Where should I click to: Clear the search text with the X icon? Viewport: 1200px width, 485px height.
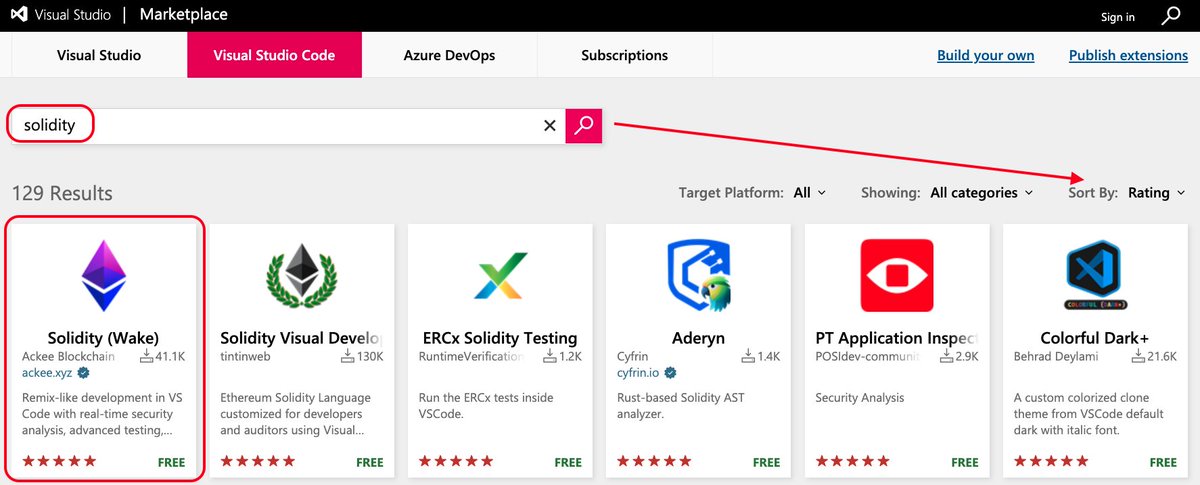pyautogui.click(x=549, y=125)
